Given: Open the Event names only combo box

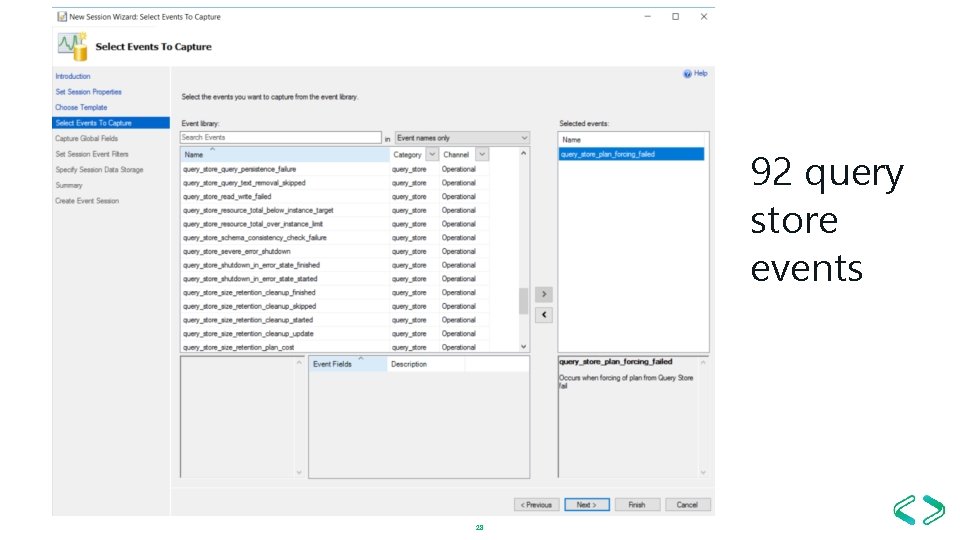Looking at the screenshot, I should click(462, 138).
